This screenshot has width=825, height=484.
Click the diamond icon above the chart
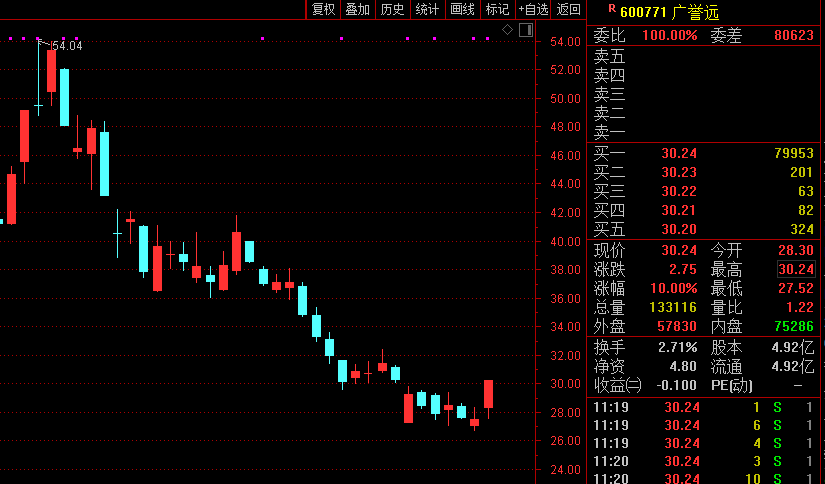tap(507, 30)
